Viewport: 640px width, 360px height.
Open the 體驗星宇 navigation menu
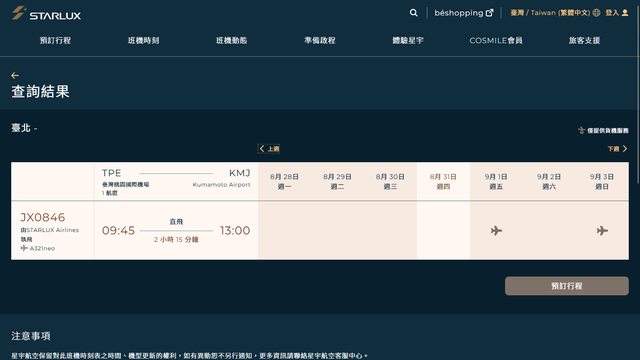pos(408,40)
